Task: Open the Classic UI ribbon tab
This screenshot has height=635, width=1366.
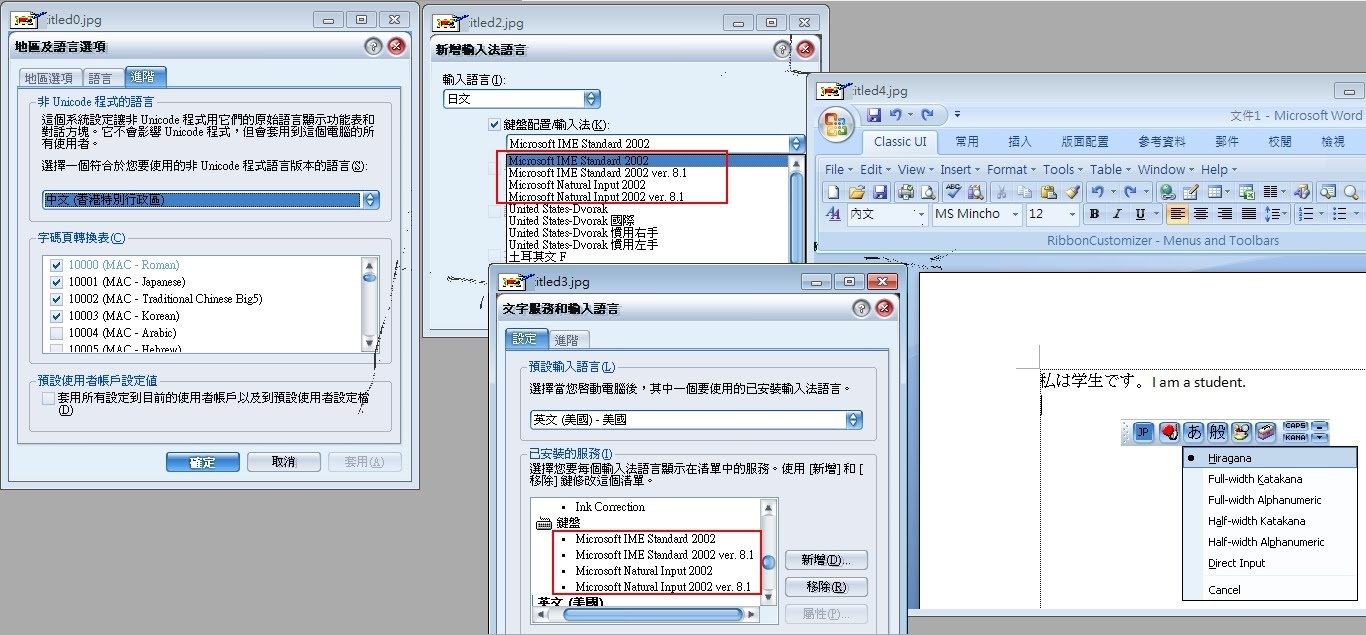Action: click(x=900, y=142)
